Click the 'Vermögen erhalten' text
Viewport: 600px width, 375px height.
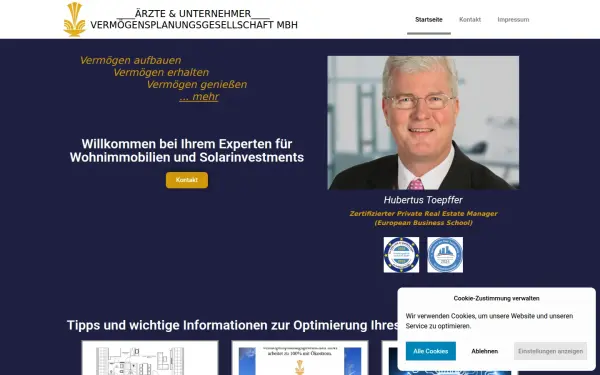click(x=161, y=72)
